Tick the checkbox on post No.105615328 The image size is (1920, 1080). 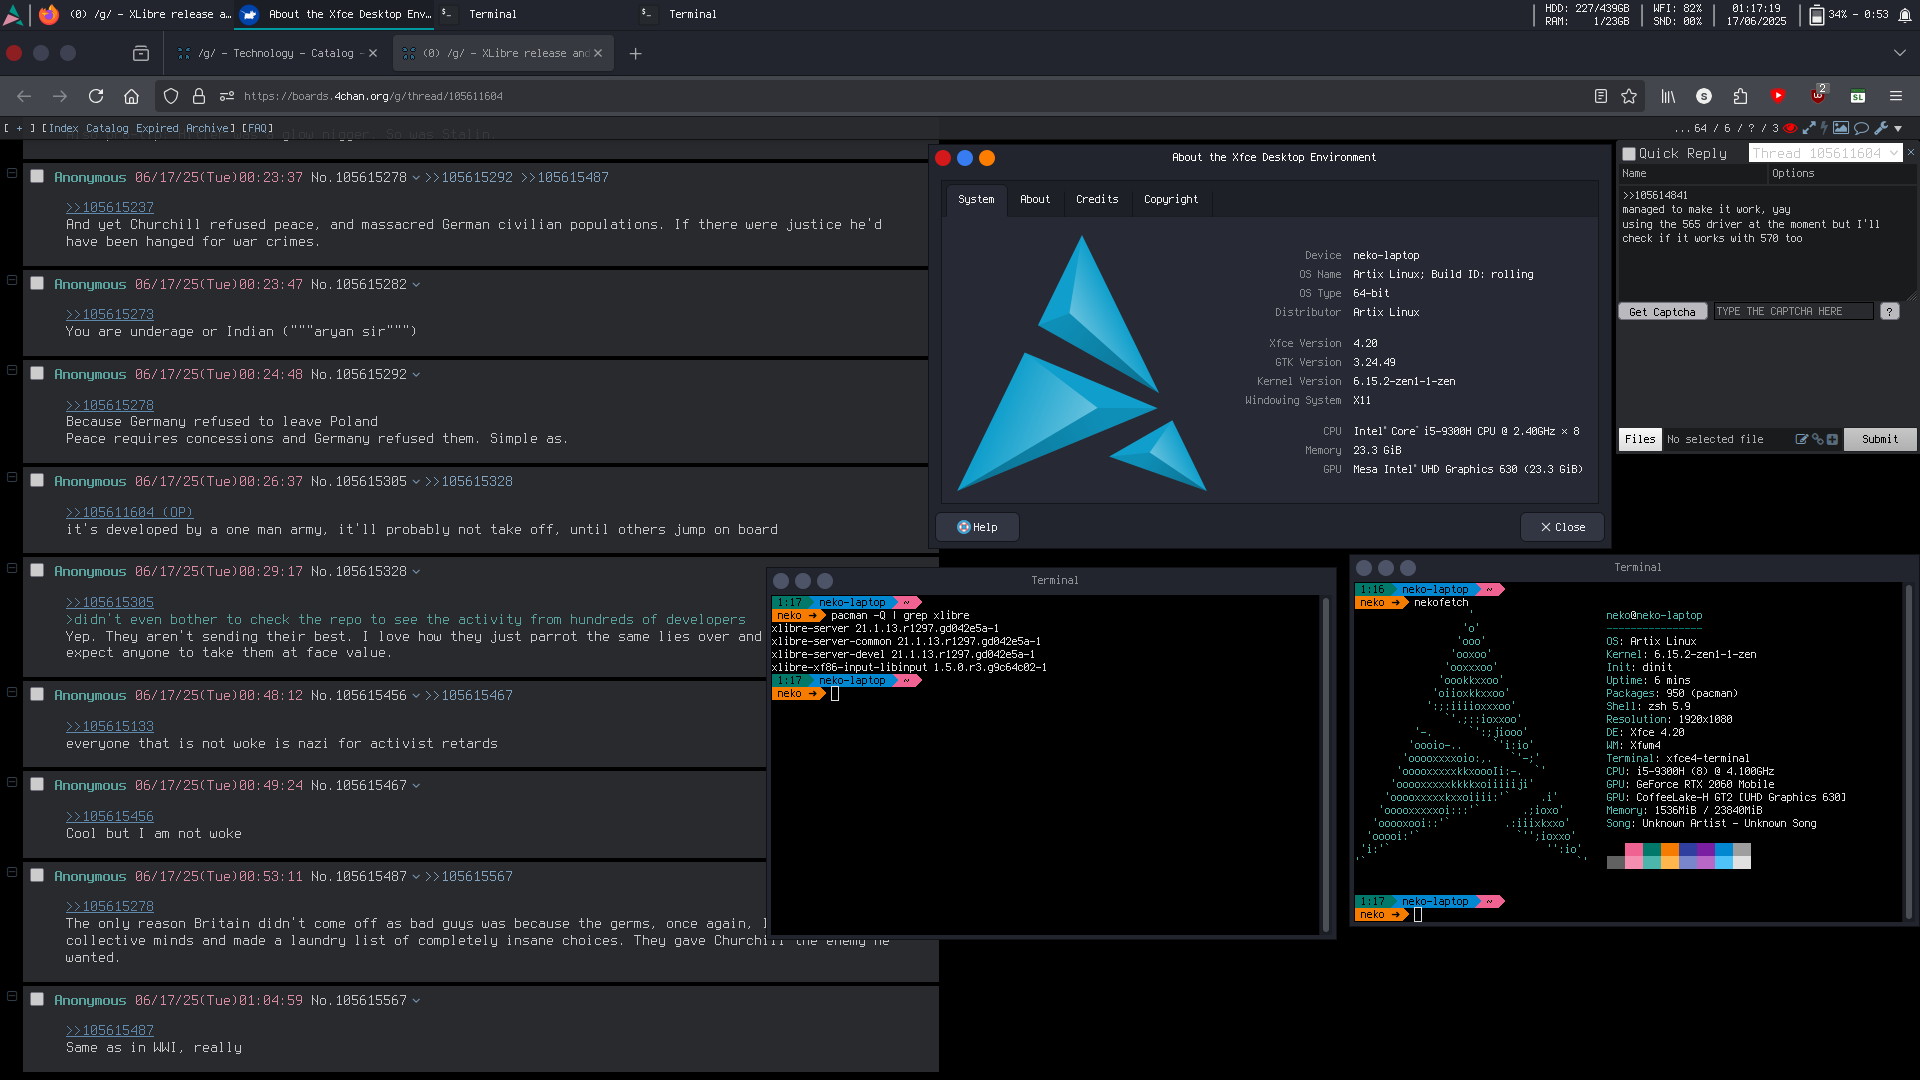point(37,570)
